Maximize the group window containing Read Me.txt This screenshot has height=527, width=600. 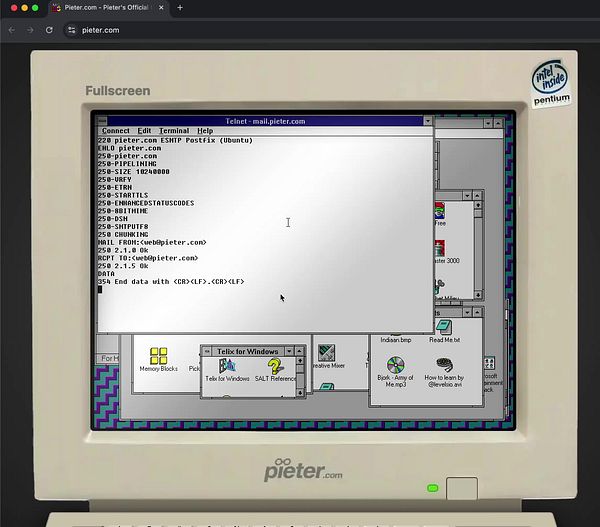(477, 313)
